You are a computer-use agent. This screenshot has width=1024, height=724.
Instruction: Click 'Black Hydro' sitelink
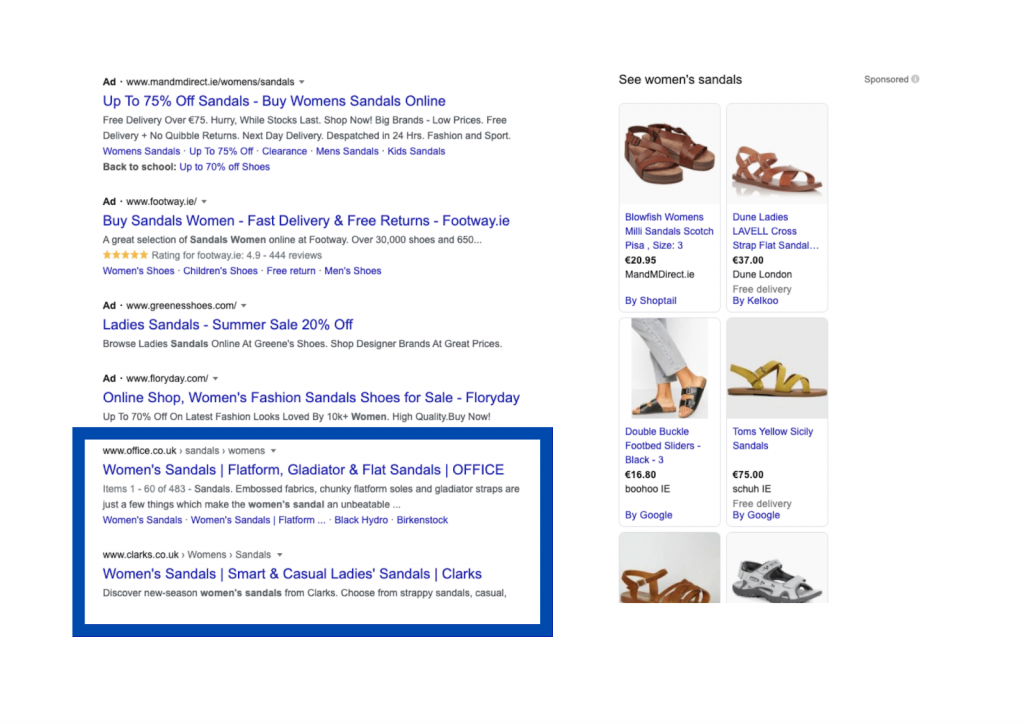(361, 520)
